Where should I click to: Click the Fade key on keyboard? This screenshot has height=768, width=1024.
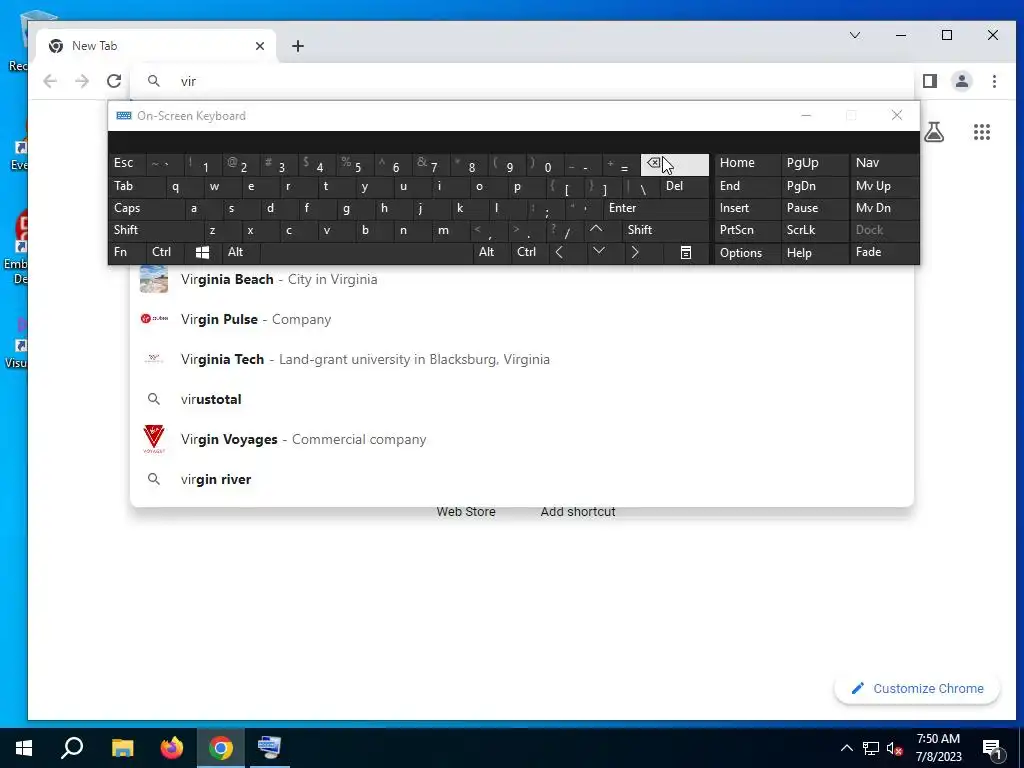(884, 253)
